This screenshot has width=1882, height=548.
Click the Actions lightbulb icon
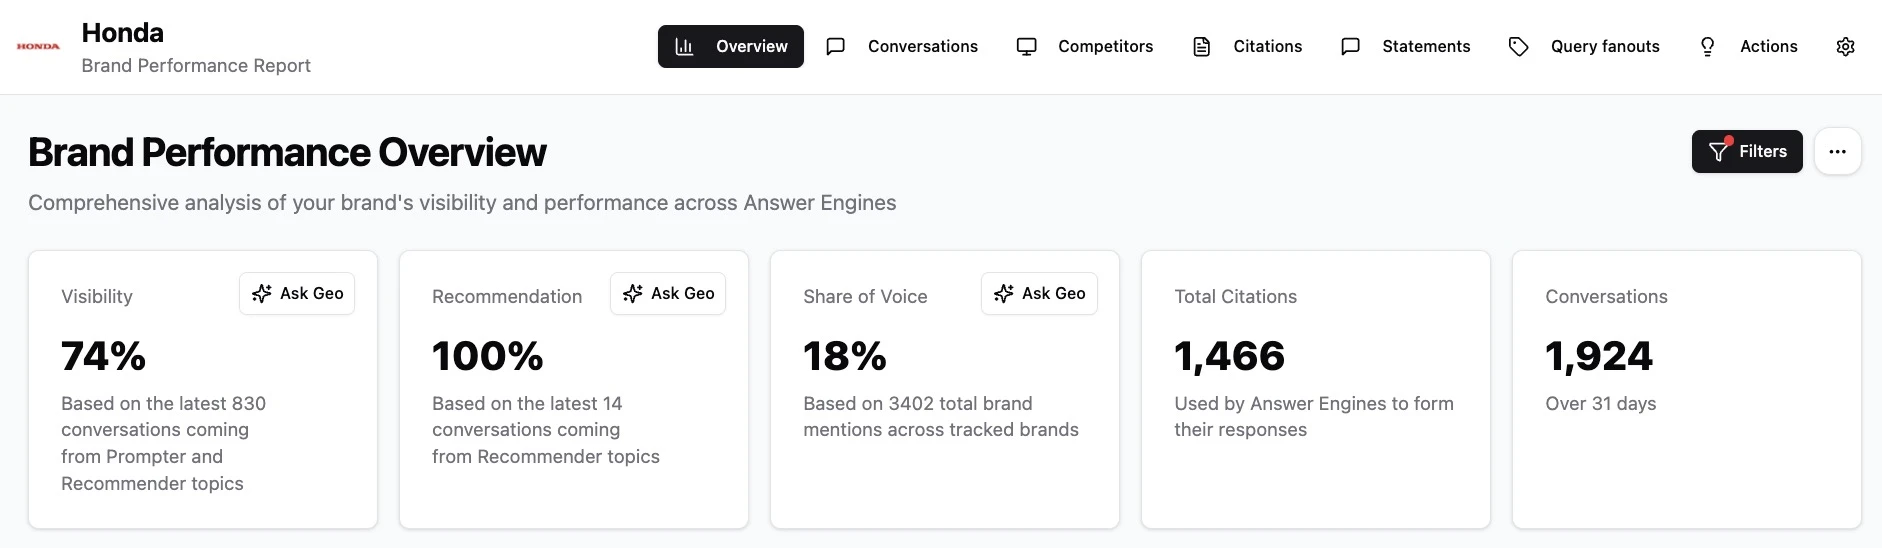pos(1707,47)
